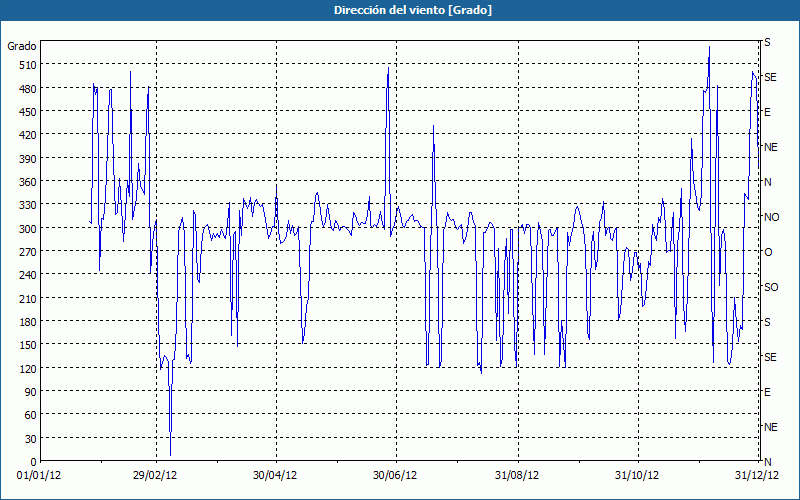The width and height of the screenshot is (800, 500).
Task: Click the '390' degree axis label
Action: [x=28, y=159]
